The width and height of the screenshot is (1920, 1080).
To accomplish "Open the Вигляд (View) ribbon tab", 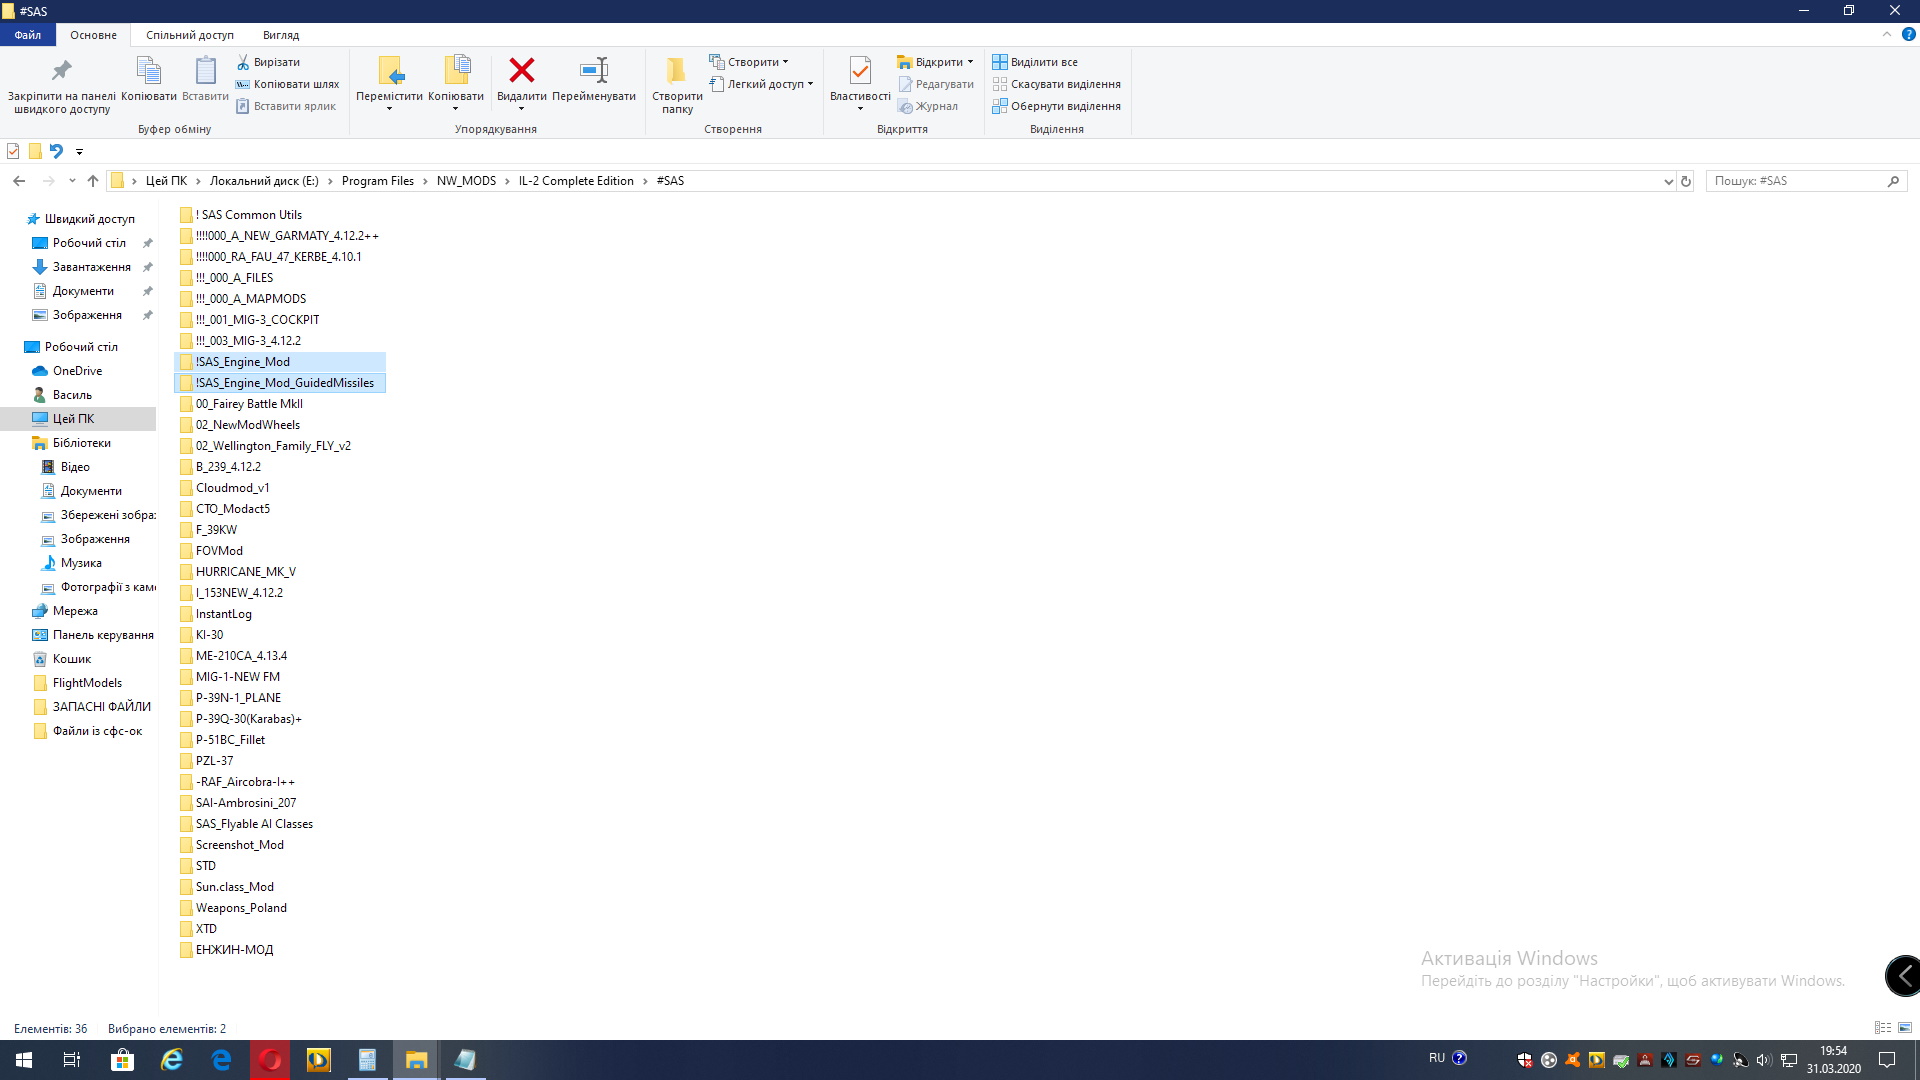I will tap(281, 35).
